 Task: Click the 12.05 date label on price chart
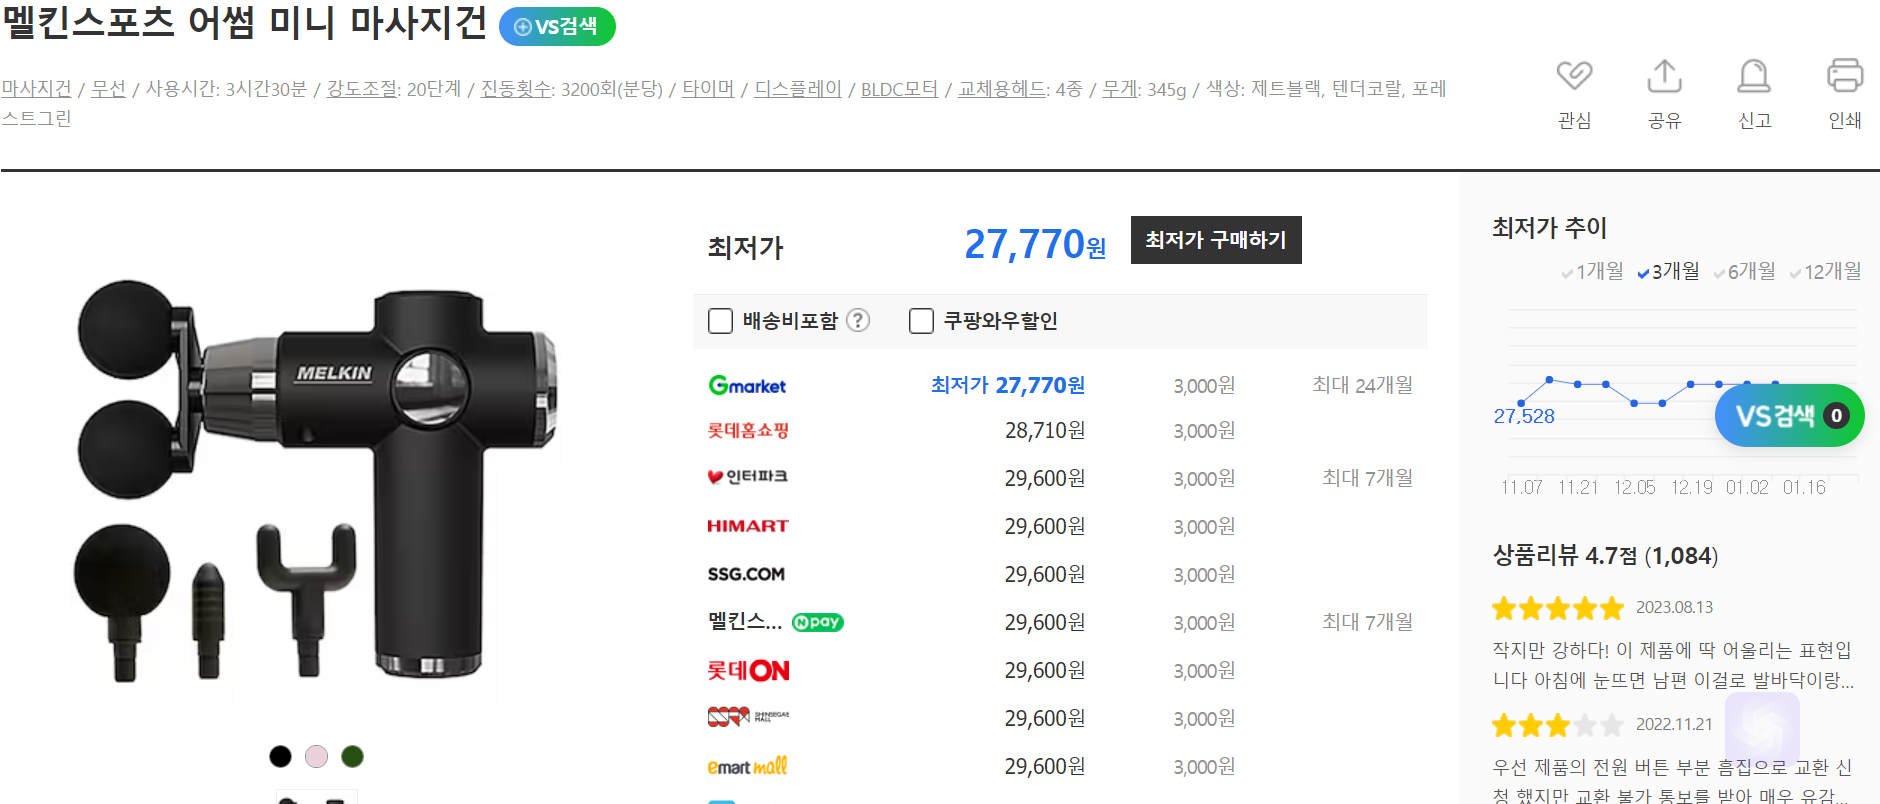(x=1634, y=488)
